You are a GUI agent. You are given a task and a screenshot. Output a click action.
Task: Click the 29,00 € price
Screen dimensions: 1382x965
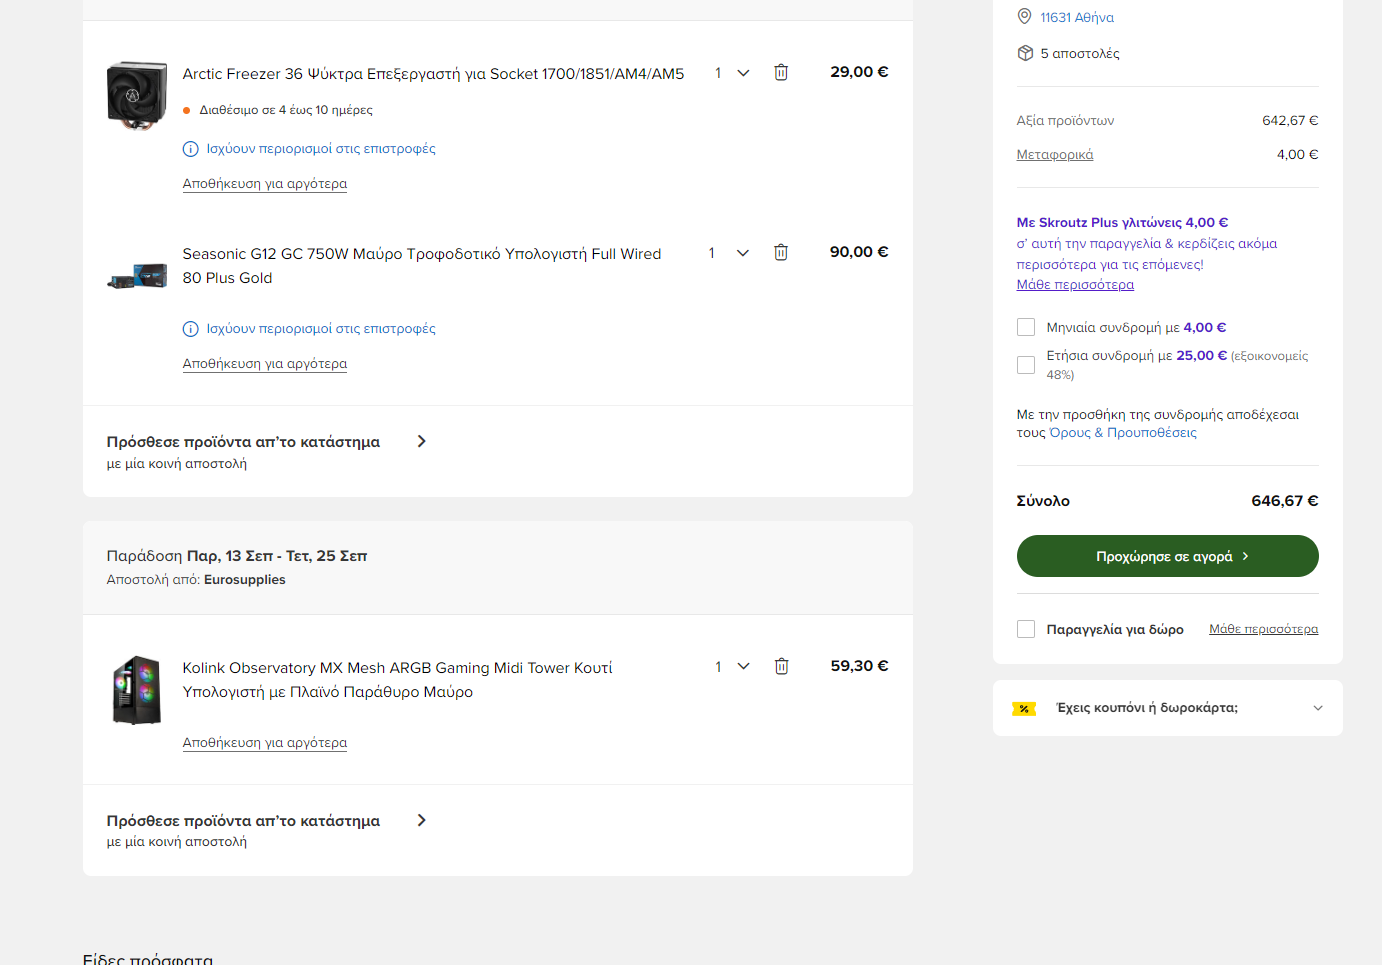coord(859,72)
